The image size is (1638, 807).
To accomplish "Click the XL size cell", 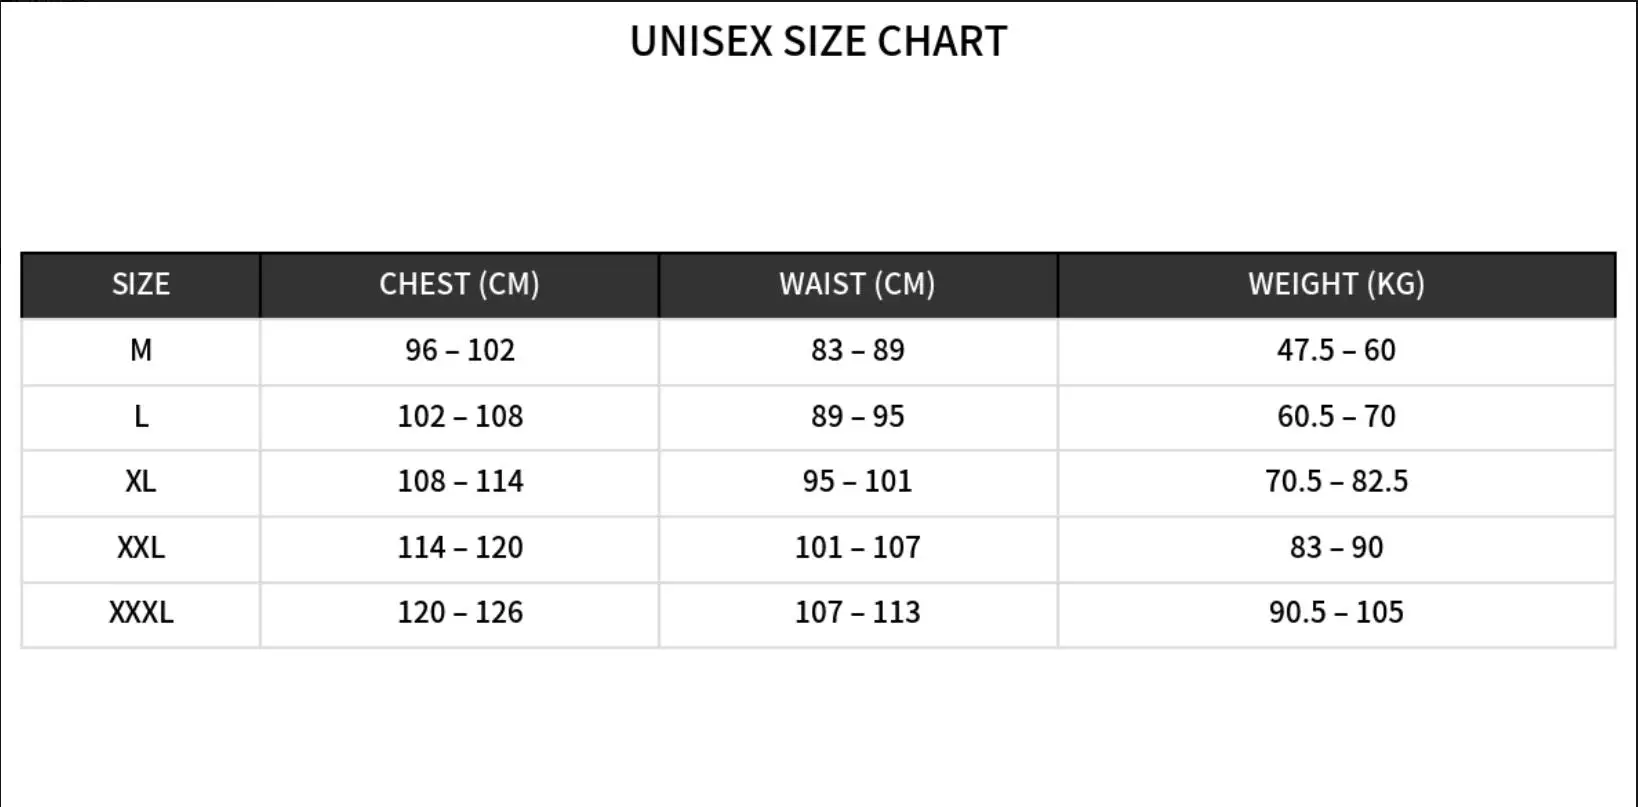I will click(141, 481).
